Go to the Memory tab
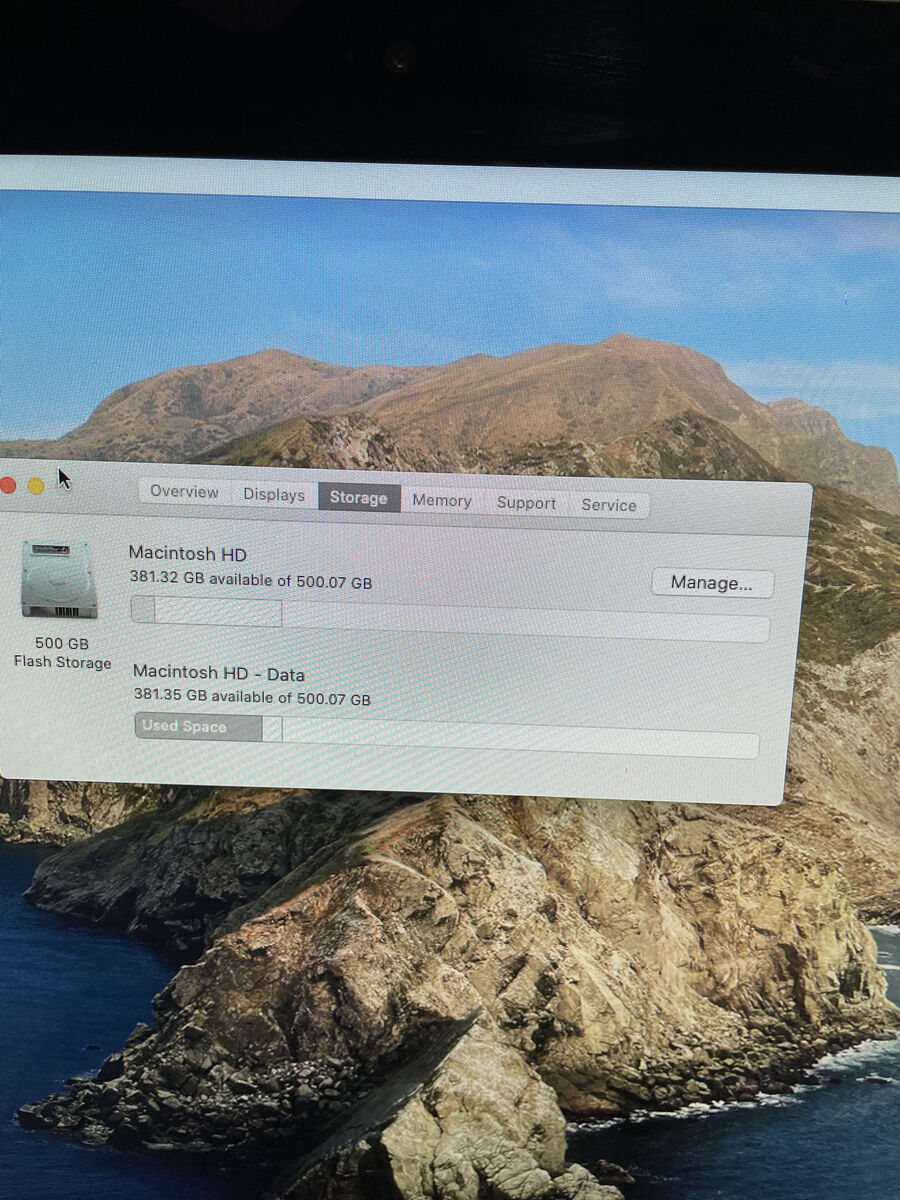This screenshot has width=900, height=1200. pyautogui.click(x=441, y=501)
